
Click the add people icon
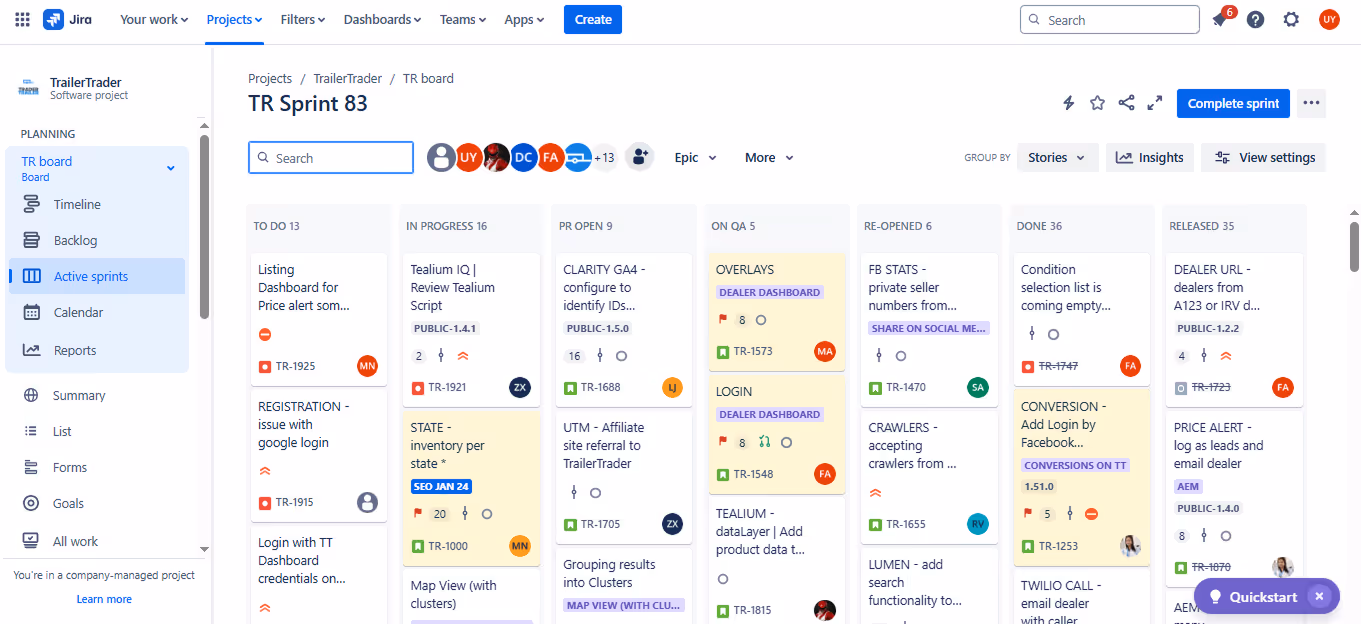(x=640, y=157)
